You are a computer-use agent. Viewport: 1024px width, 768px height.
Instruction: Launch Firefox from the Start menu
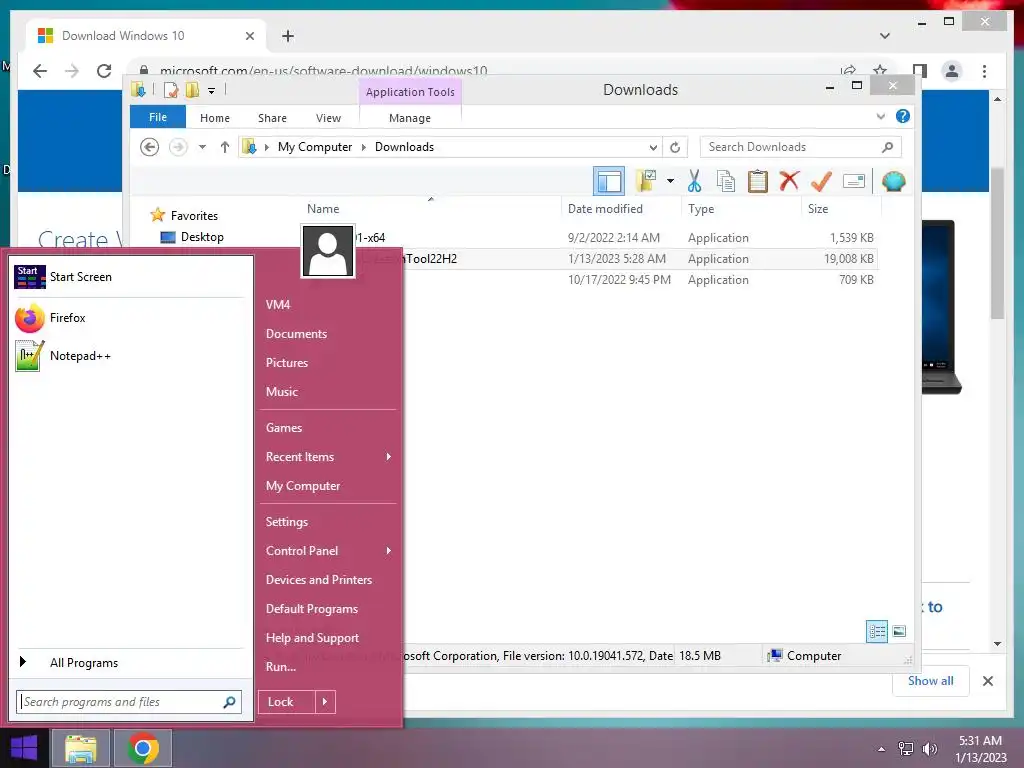[128, 318]
